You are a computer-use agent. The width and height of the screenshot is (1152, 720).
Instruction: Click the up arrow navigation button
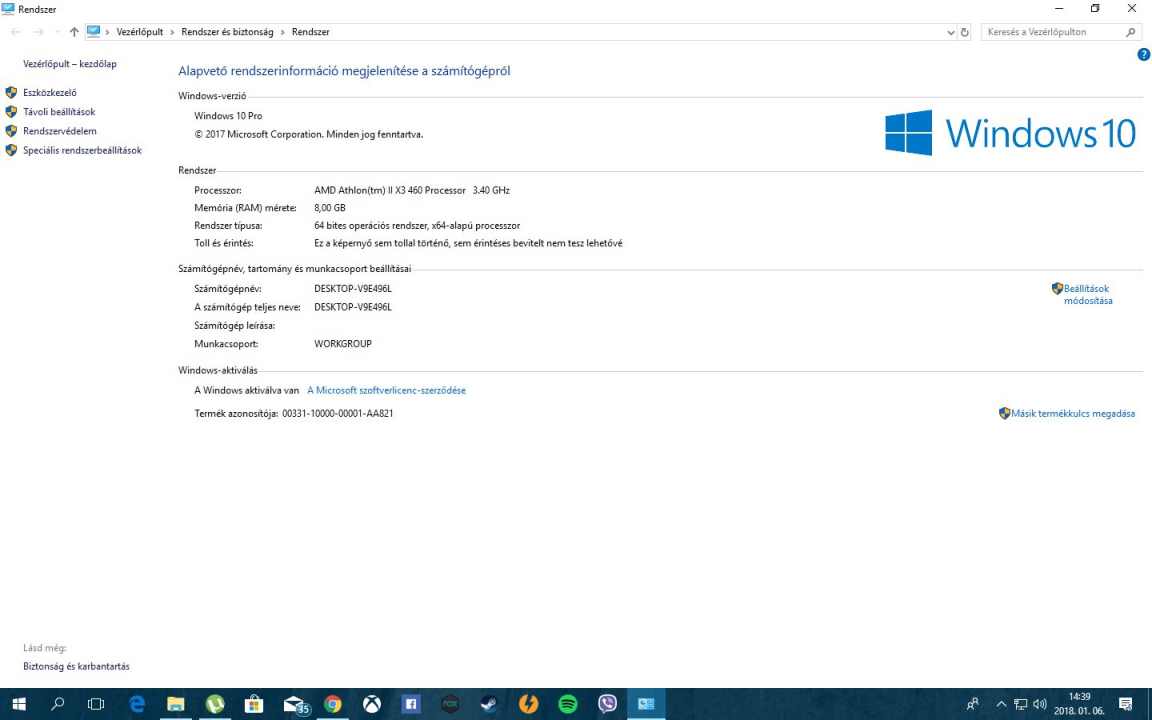tap(74, 32)
